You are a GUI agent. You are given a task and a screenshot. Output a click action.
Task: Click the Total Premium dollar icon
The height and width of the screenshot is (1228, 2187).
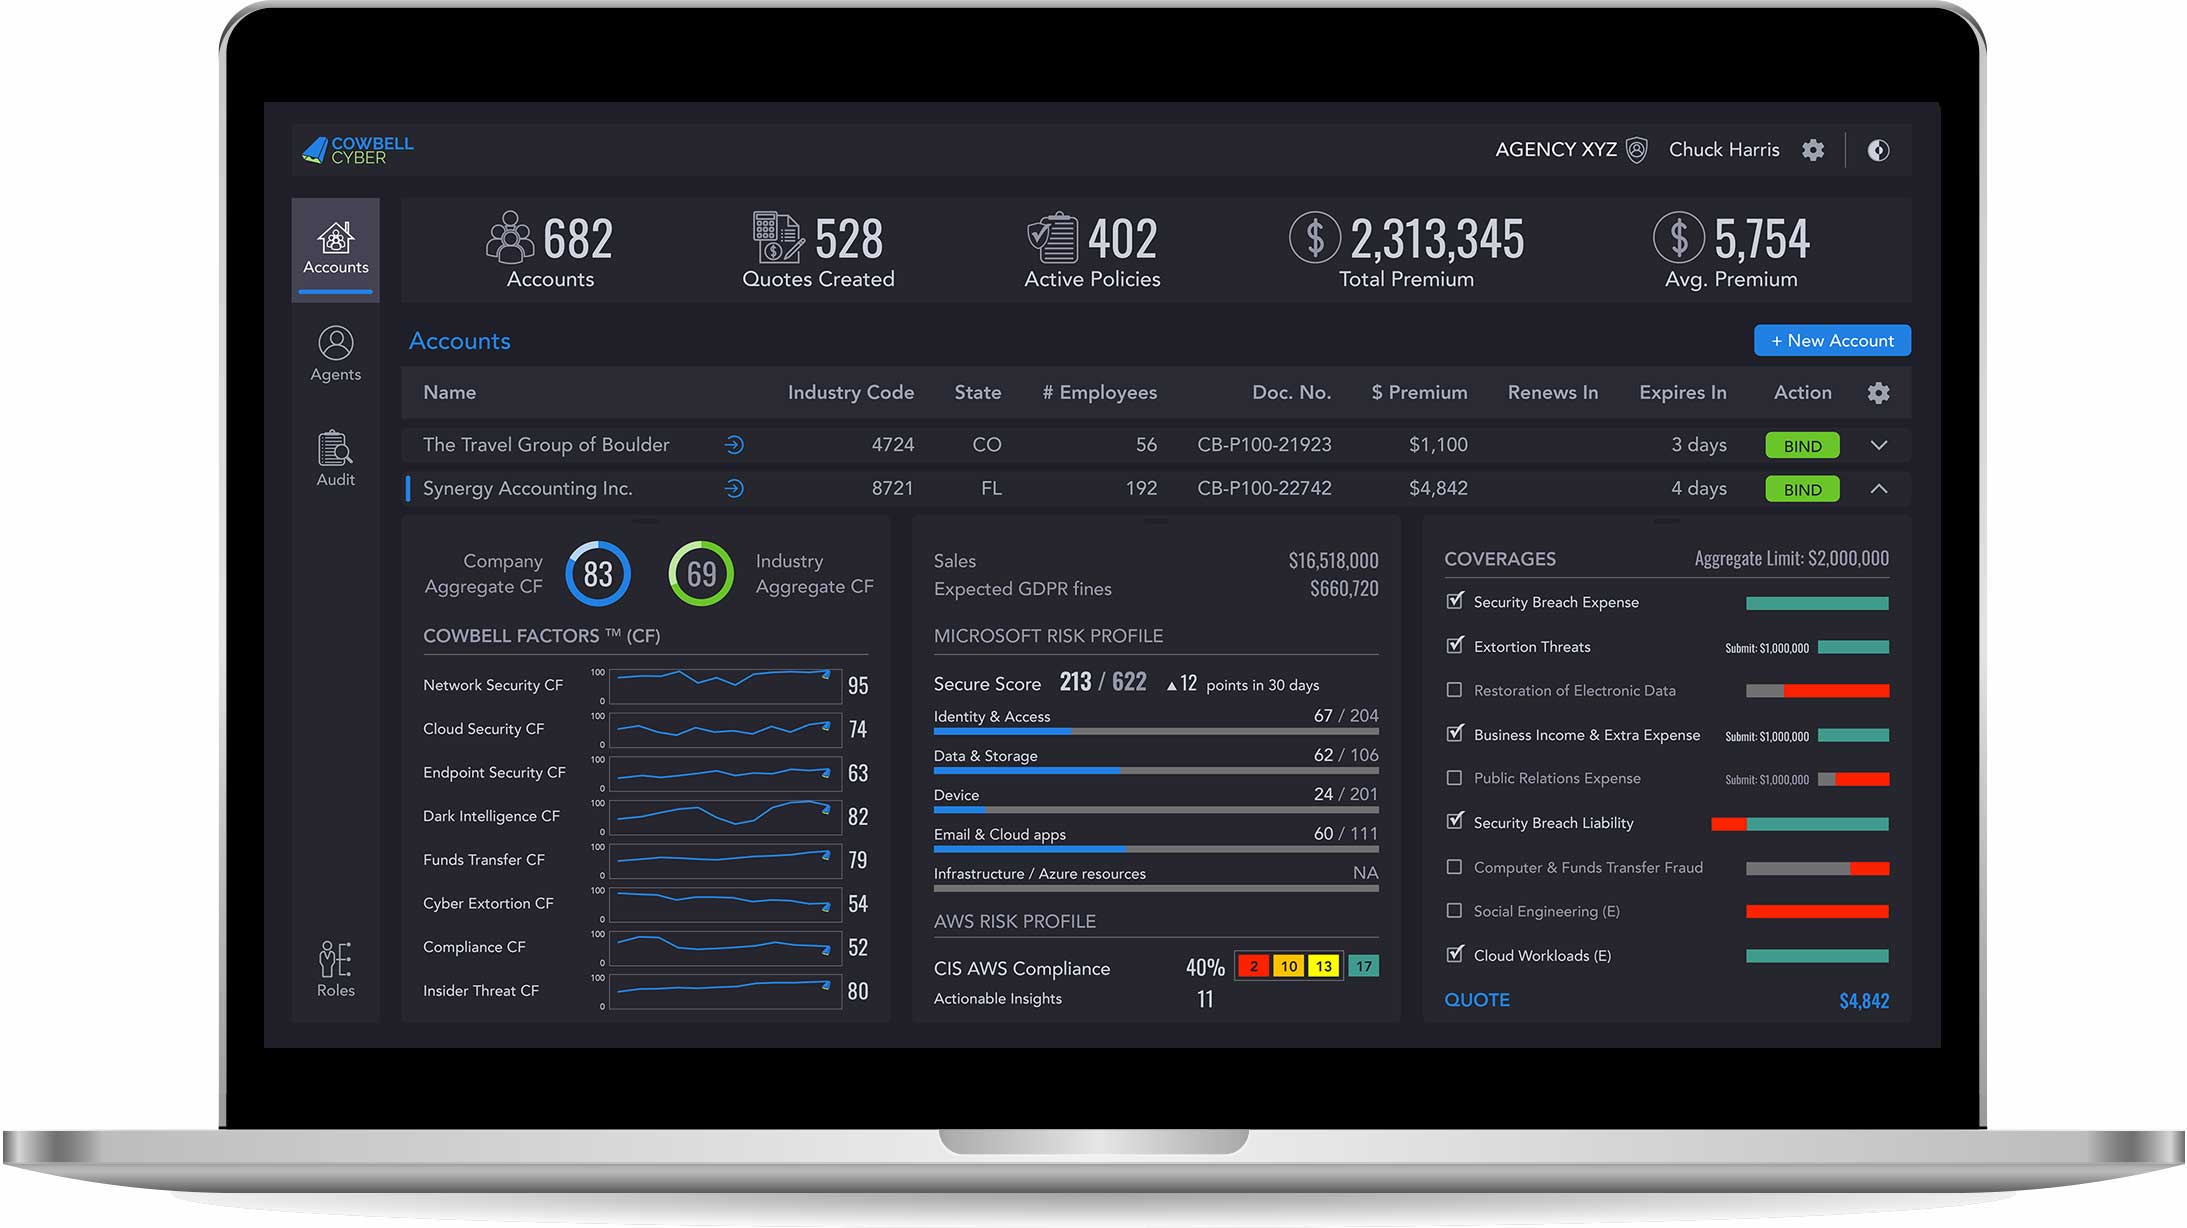1315,237
